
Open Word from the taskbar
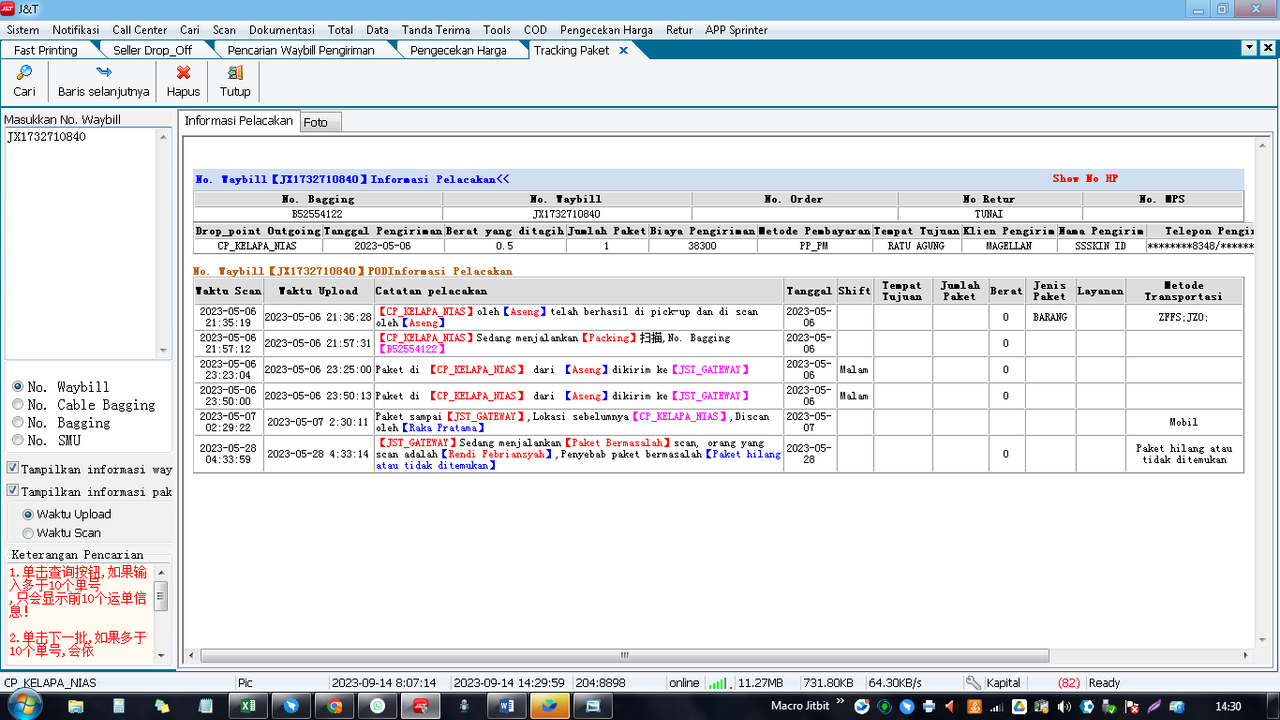(x=506, y=706)
